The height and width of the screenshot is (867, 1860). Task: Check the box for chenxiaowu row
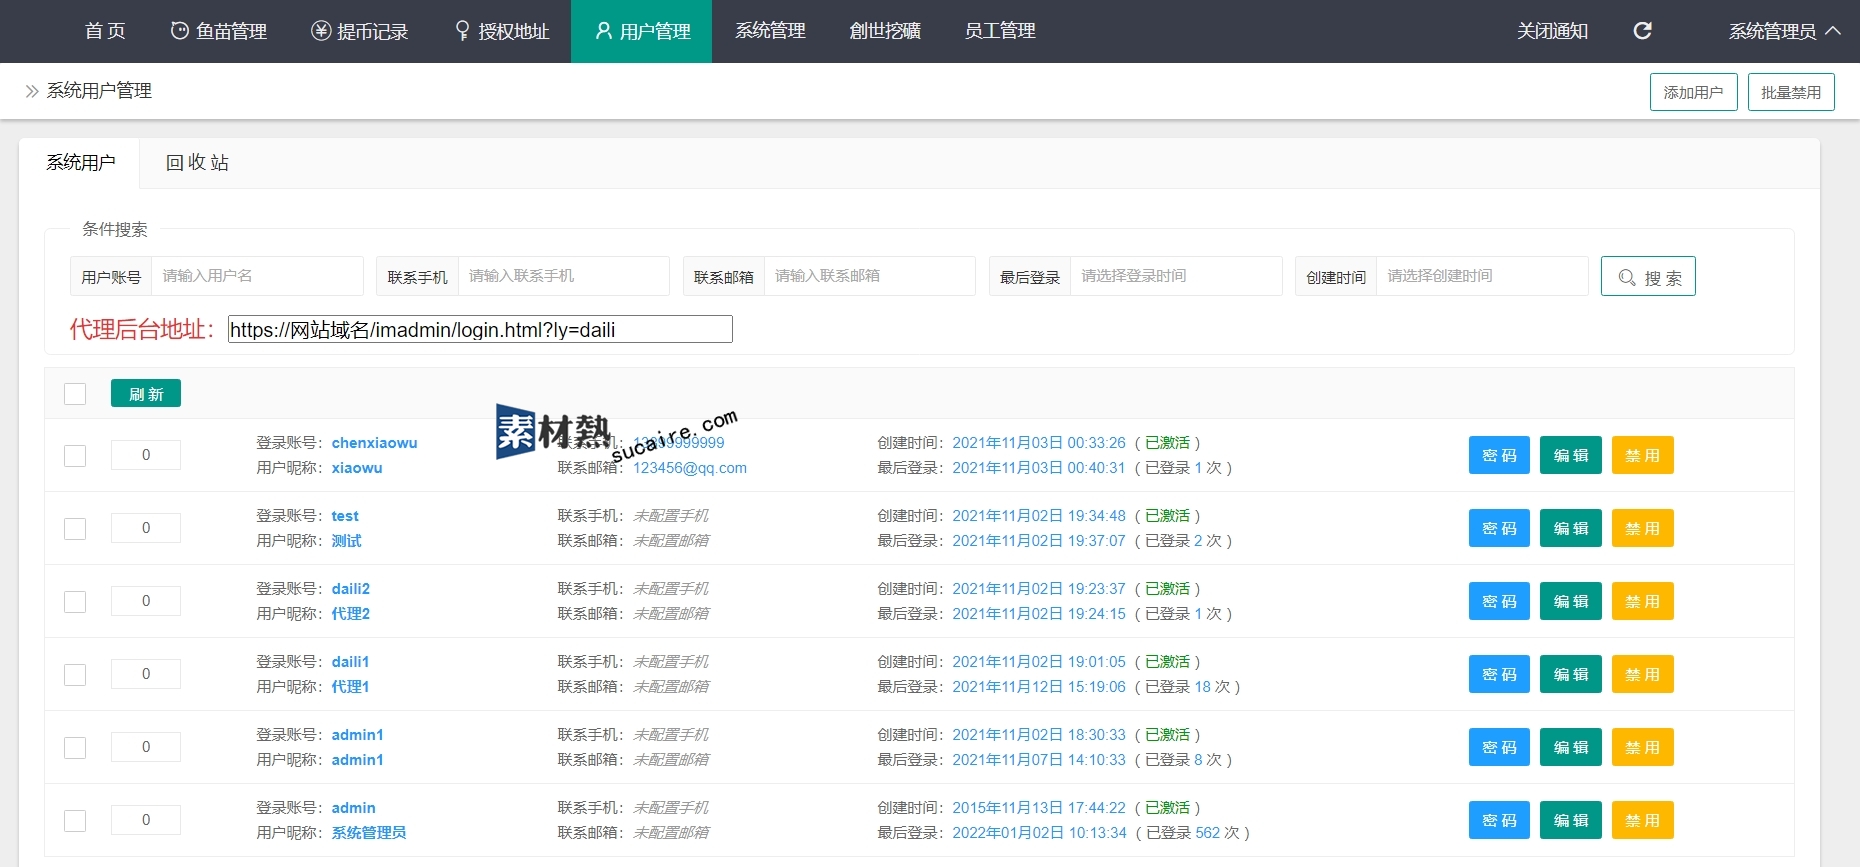click(x=75, y=456)
